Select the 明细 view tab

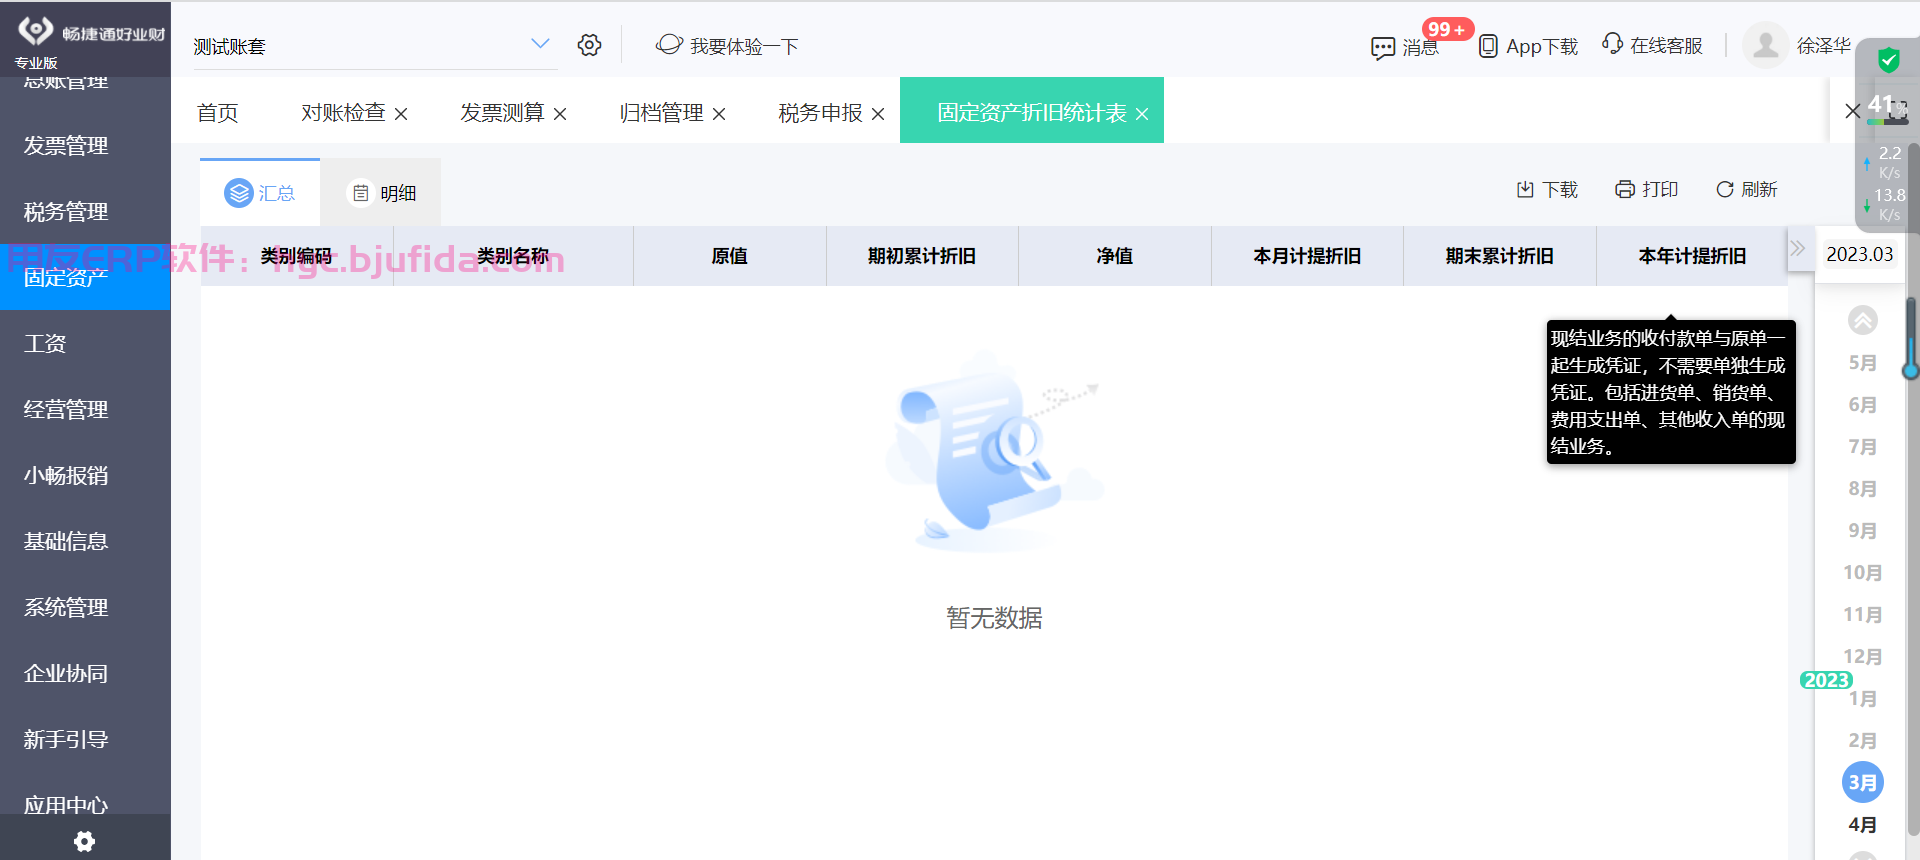[381, 192]
